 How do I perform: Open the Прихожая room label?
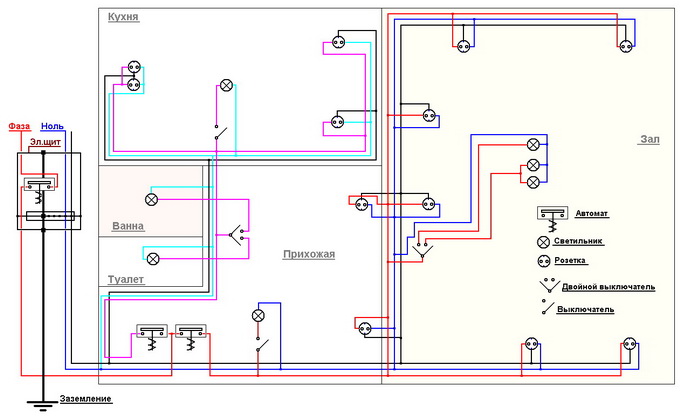308,254
